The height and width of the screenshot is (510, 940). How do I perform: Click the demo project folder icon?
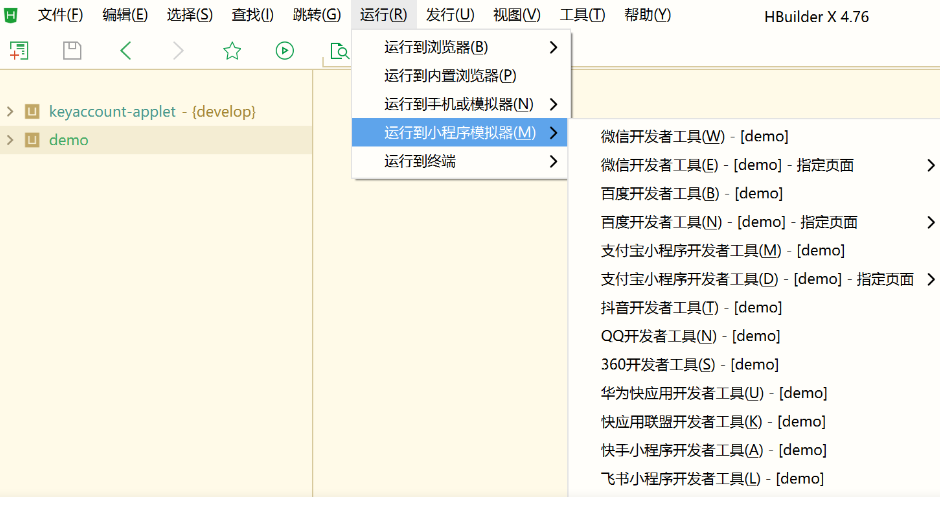pos(32,140)
